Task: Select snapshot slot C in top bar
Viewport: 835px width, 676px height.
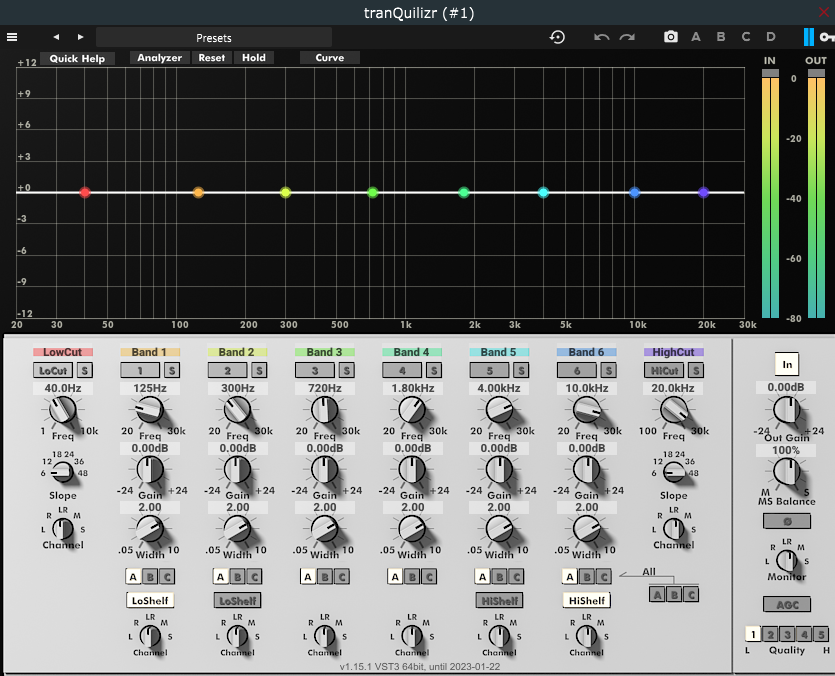Action: (746, 37)
